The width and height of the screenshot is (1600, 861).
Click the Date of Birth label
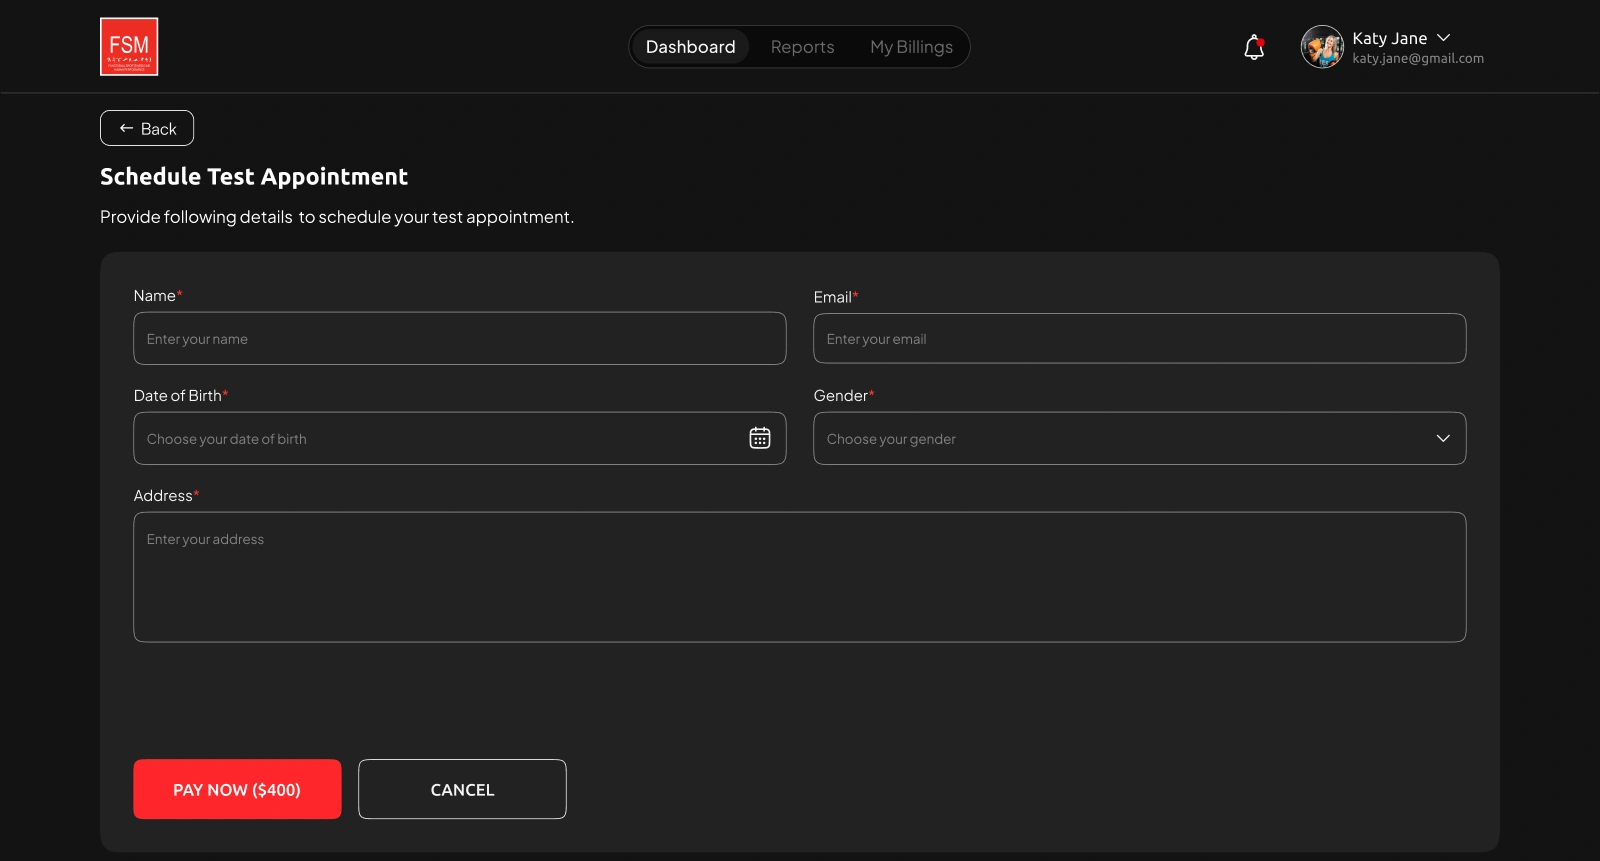point(181,396)
